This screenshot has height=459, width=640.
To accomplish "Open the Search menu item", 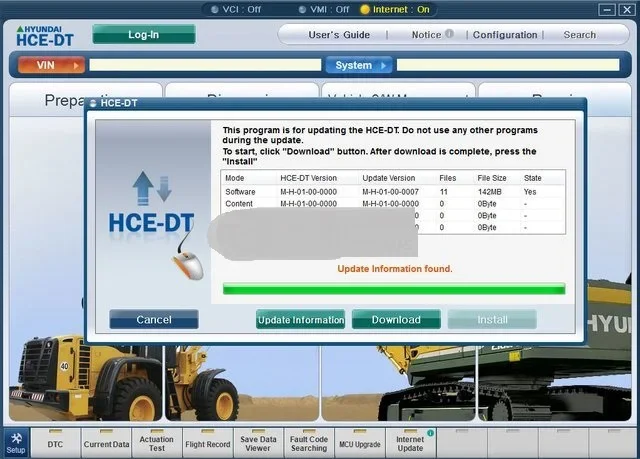I will [x=580, y=35].
